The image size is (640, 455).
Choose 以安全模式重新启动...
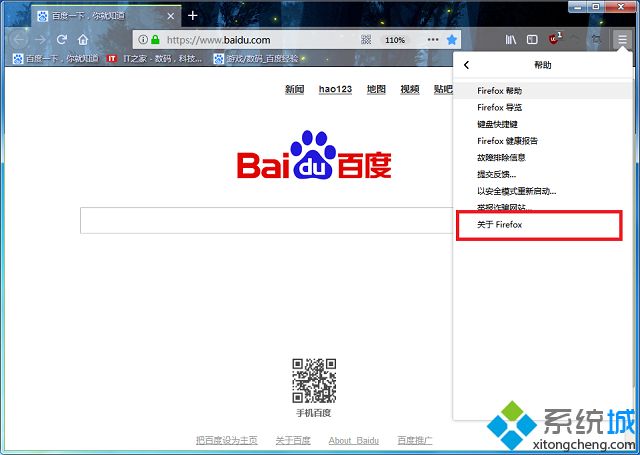[543, 191]
